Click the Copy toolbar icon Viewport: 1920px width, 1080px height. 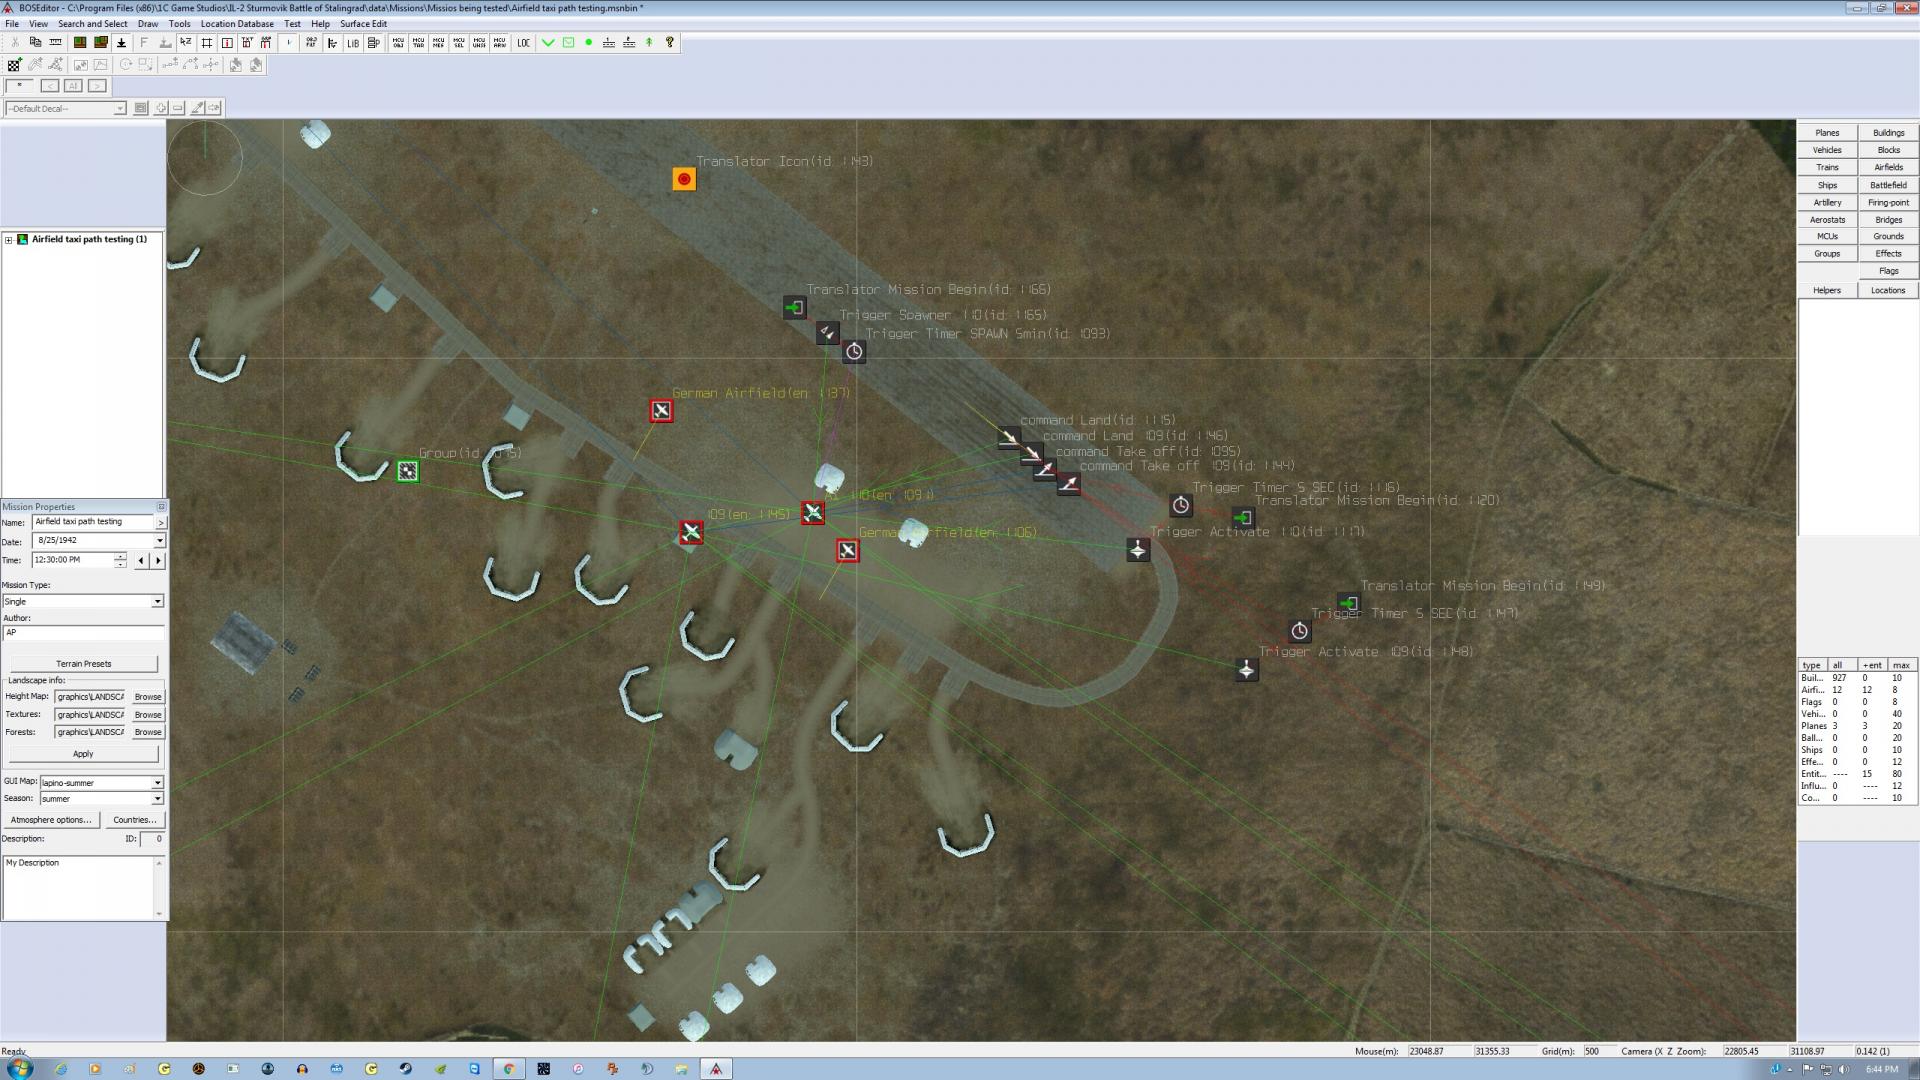35,43
